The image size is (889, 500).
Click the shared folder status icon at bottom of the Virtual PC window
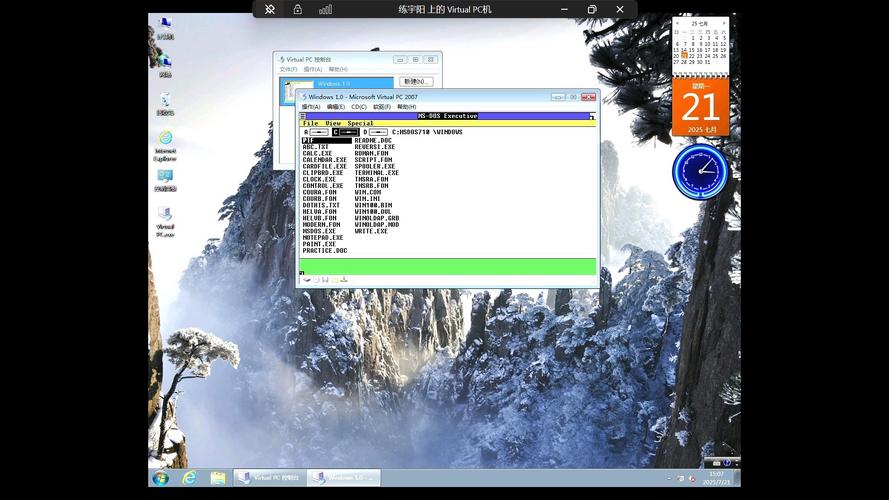(x=335, y=280)
